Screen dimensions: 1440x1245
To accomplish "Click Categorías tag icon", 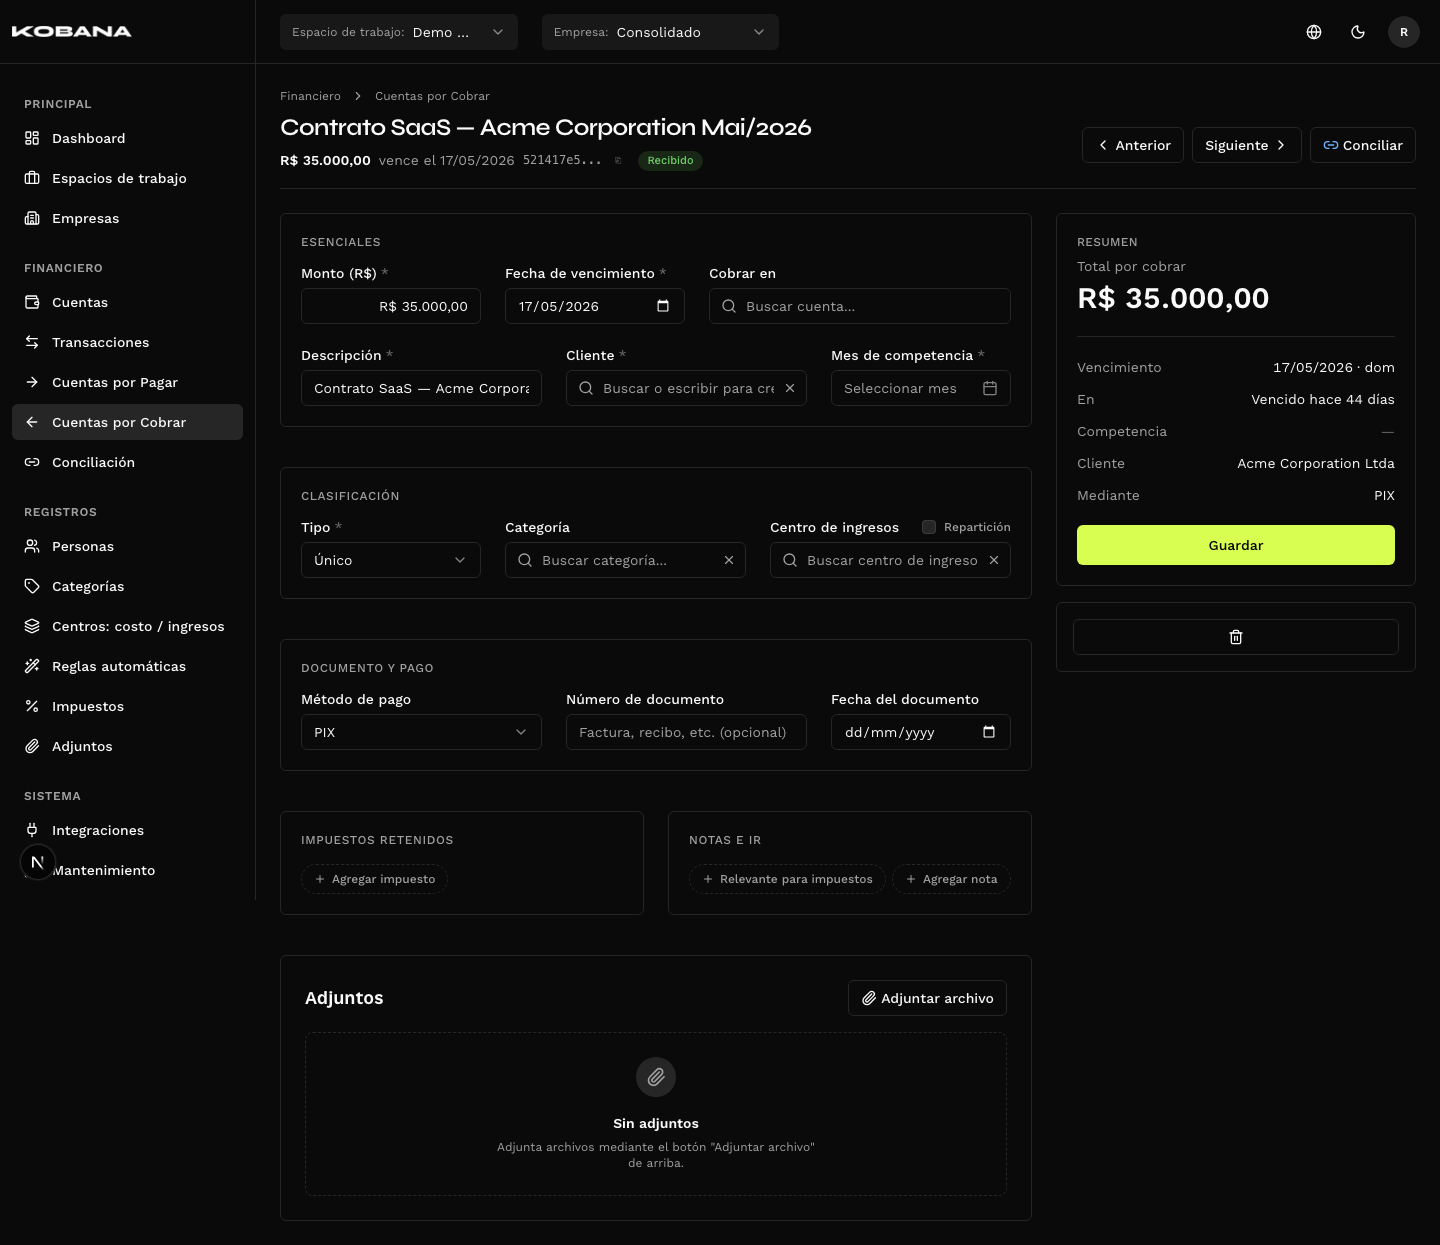I will (32, 586).
